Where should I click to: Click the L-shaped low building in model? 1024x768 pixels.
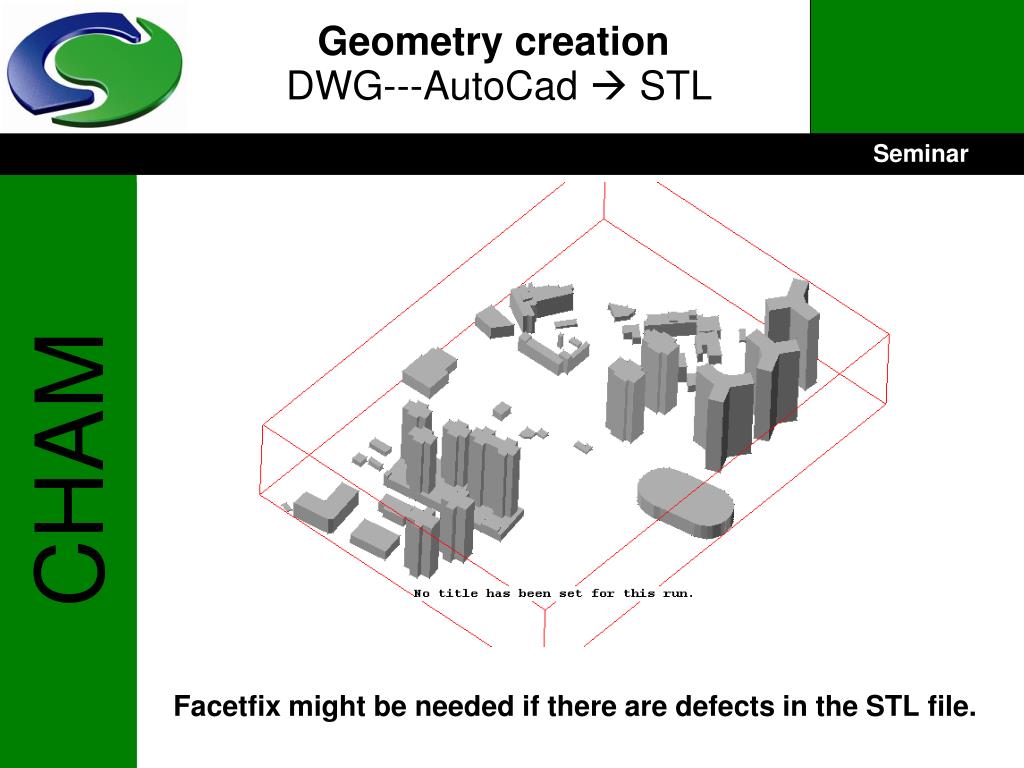pyautogui.click(x=325, y=506)
